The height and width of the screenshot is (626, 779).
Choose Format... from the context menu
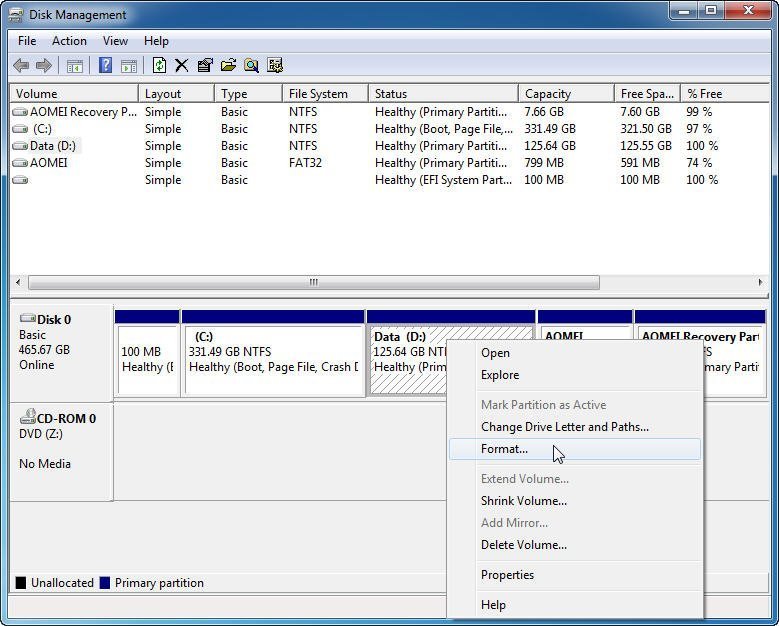(x=504, y=449)
